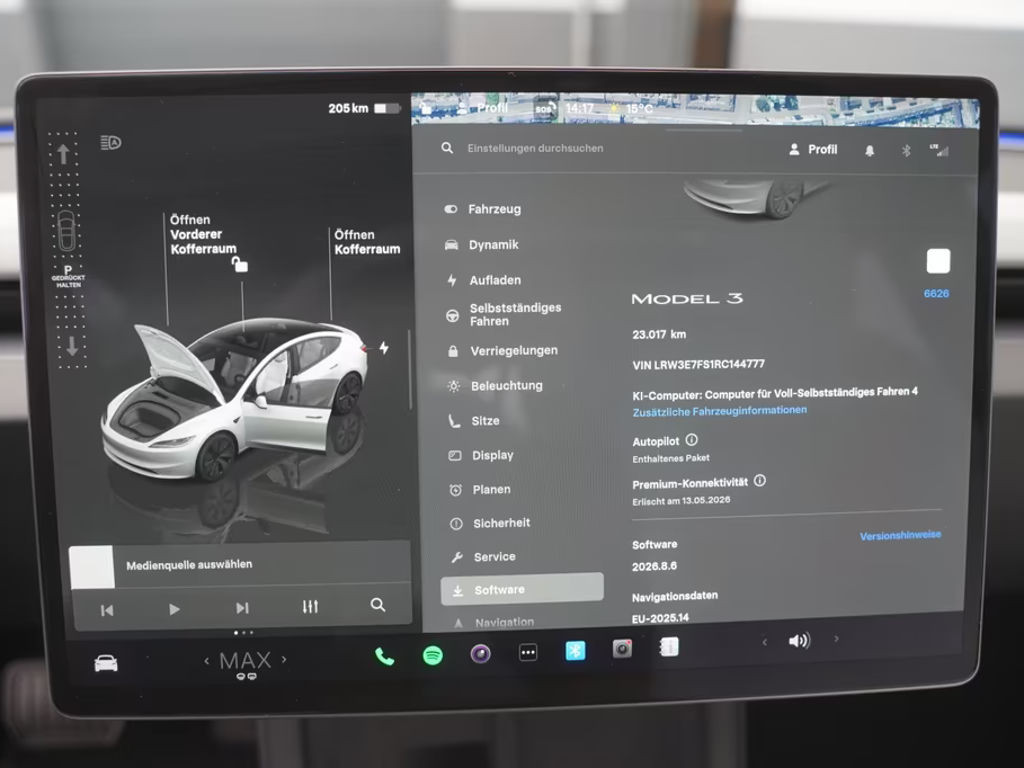Open the white manual notebook app
Screen dimensions: 1024x768
click(x=669, y=647)
